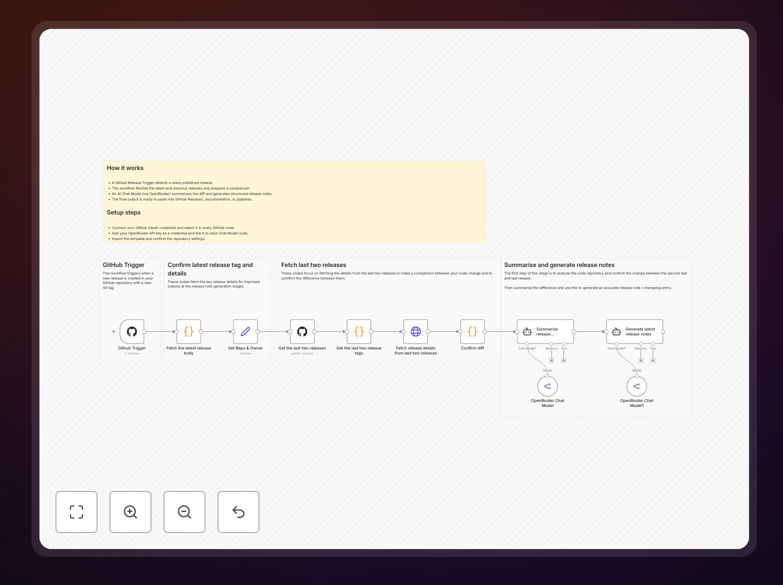Click the "Setup steps" heading

coord(123,212)
